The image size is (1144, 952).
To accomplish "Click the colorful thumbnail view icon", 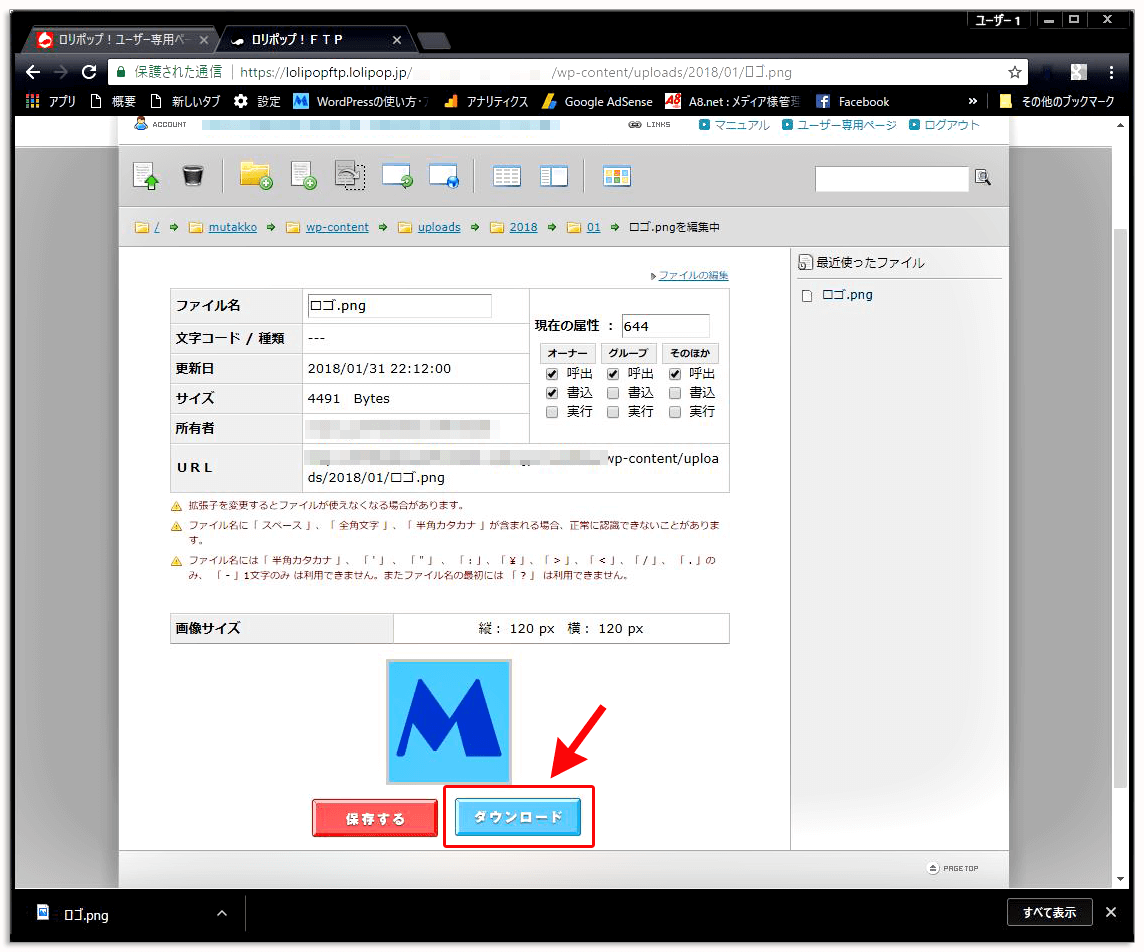I will click(617, 177).
